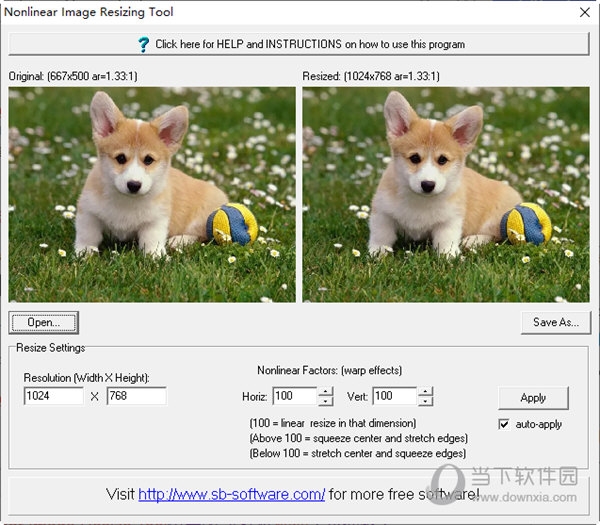This screenshot has height=525, width=600.
Task: Decrease Horiz factor with down arrow
Action: 326,401
